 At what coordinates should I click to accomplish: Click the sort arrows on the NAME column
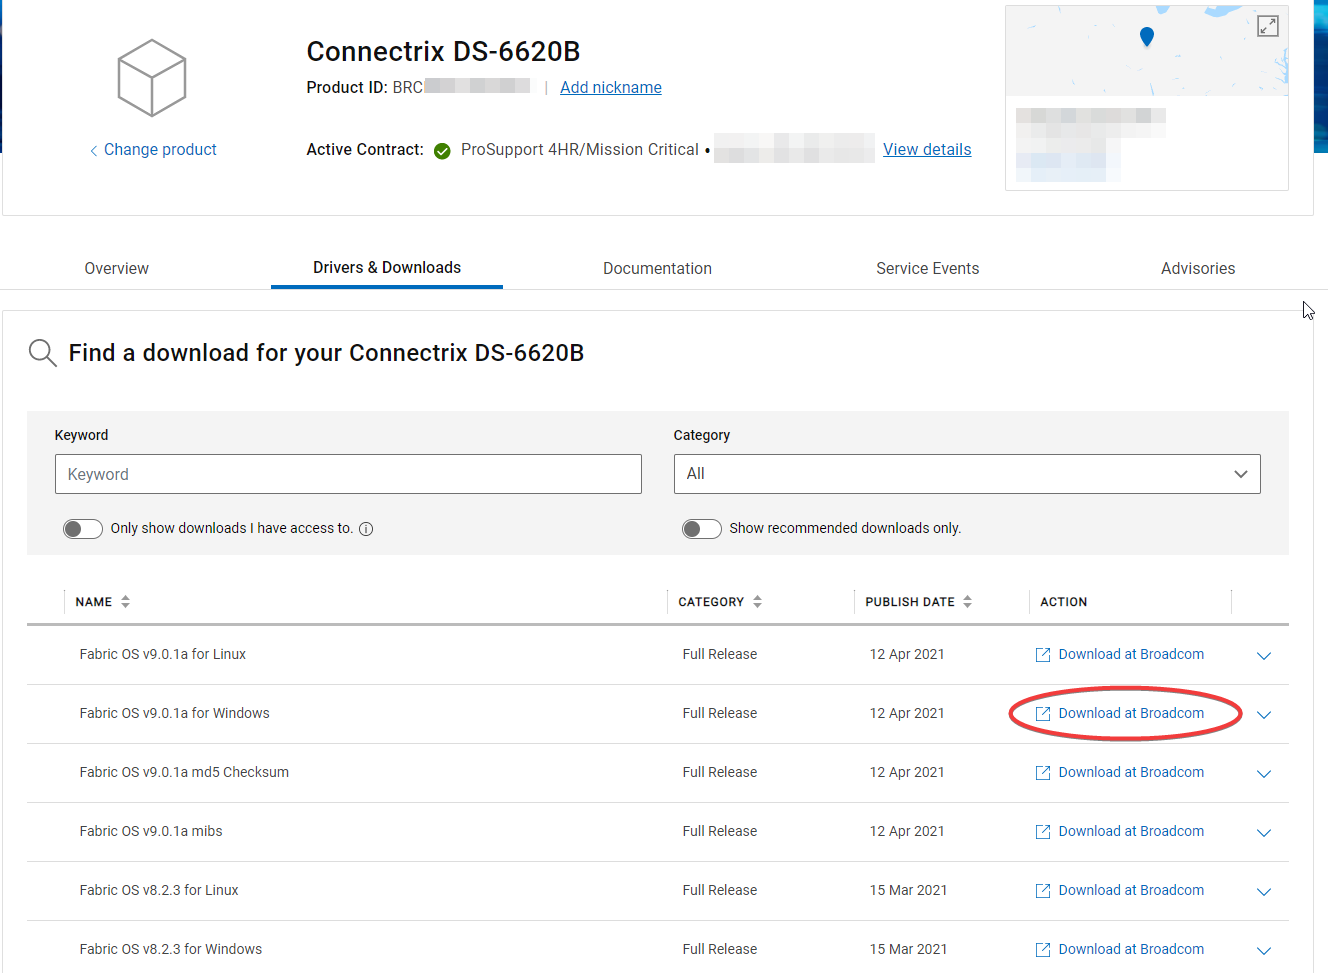[124, 601]
